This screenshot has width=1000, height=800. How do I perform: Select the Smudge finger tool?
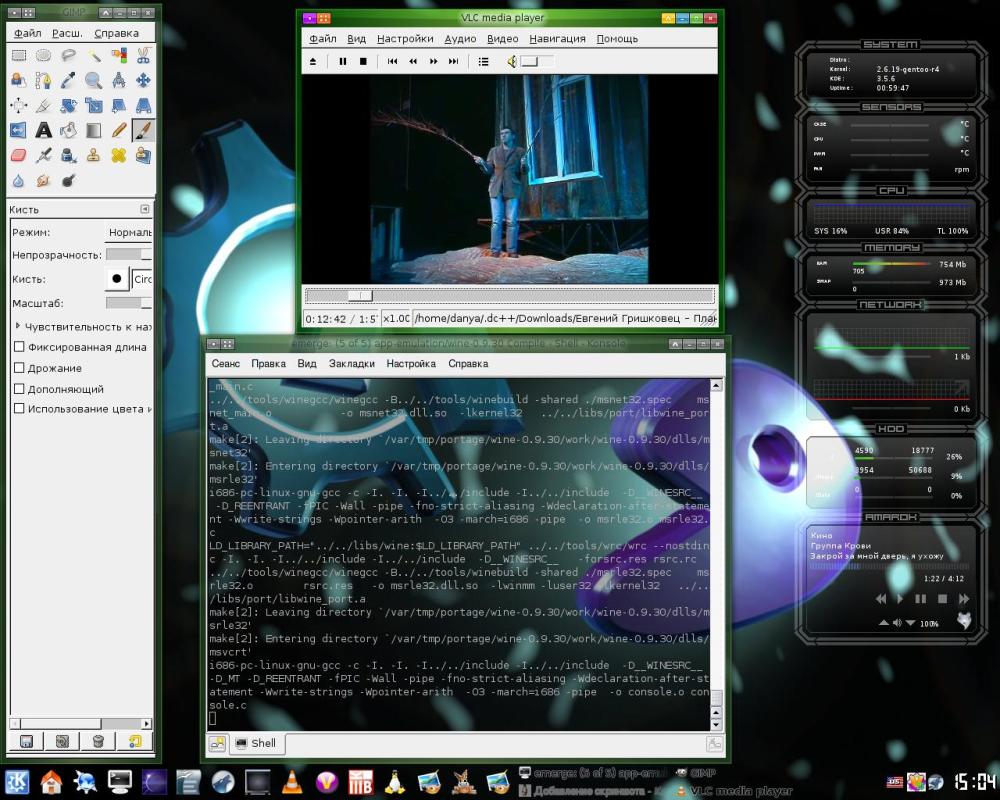click(x=43, y=181)
